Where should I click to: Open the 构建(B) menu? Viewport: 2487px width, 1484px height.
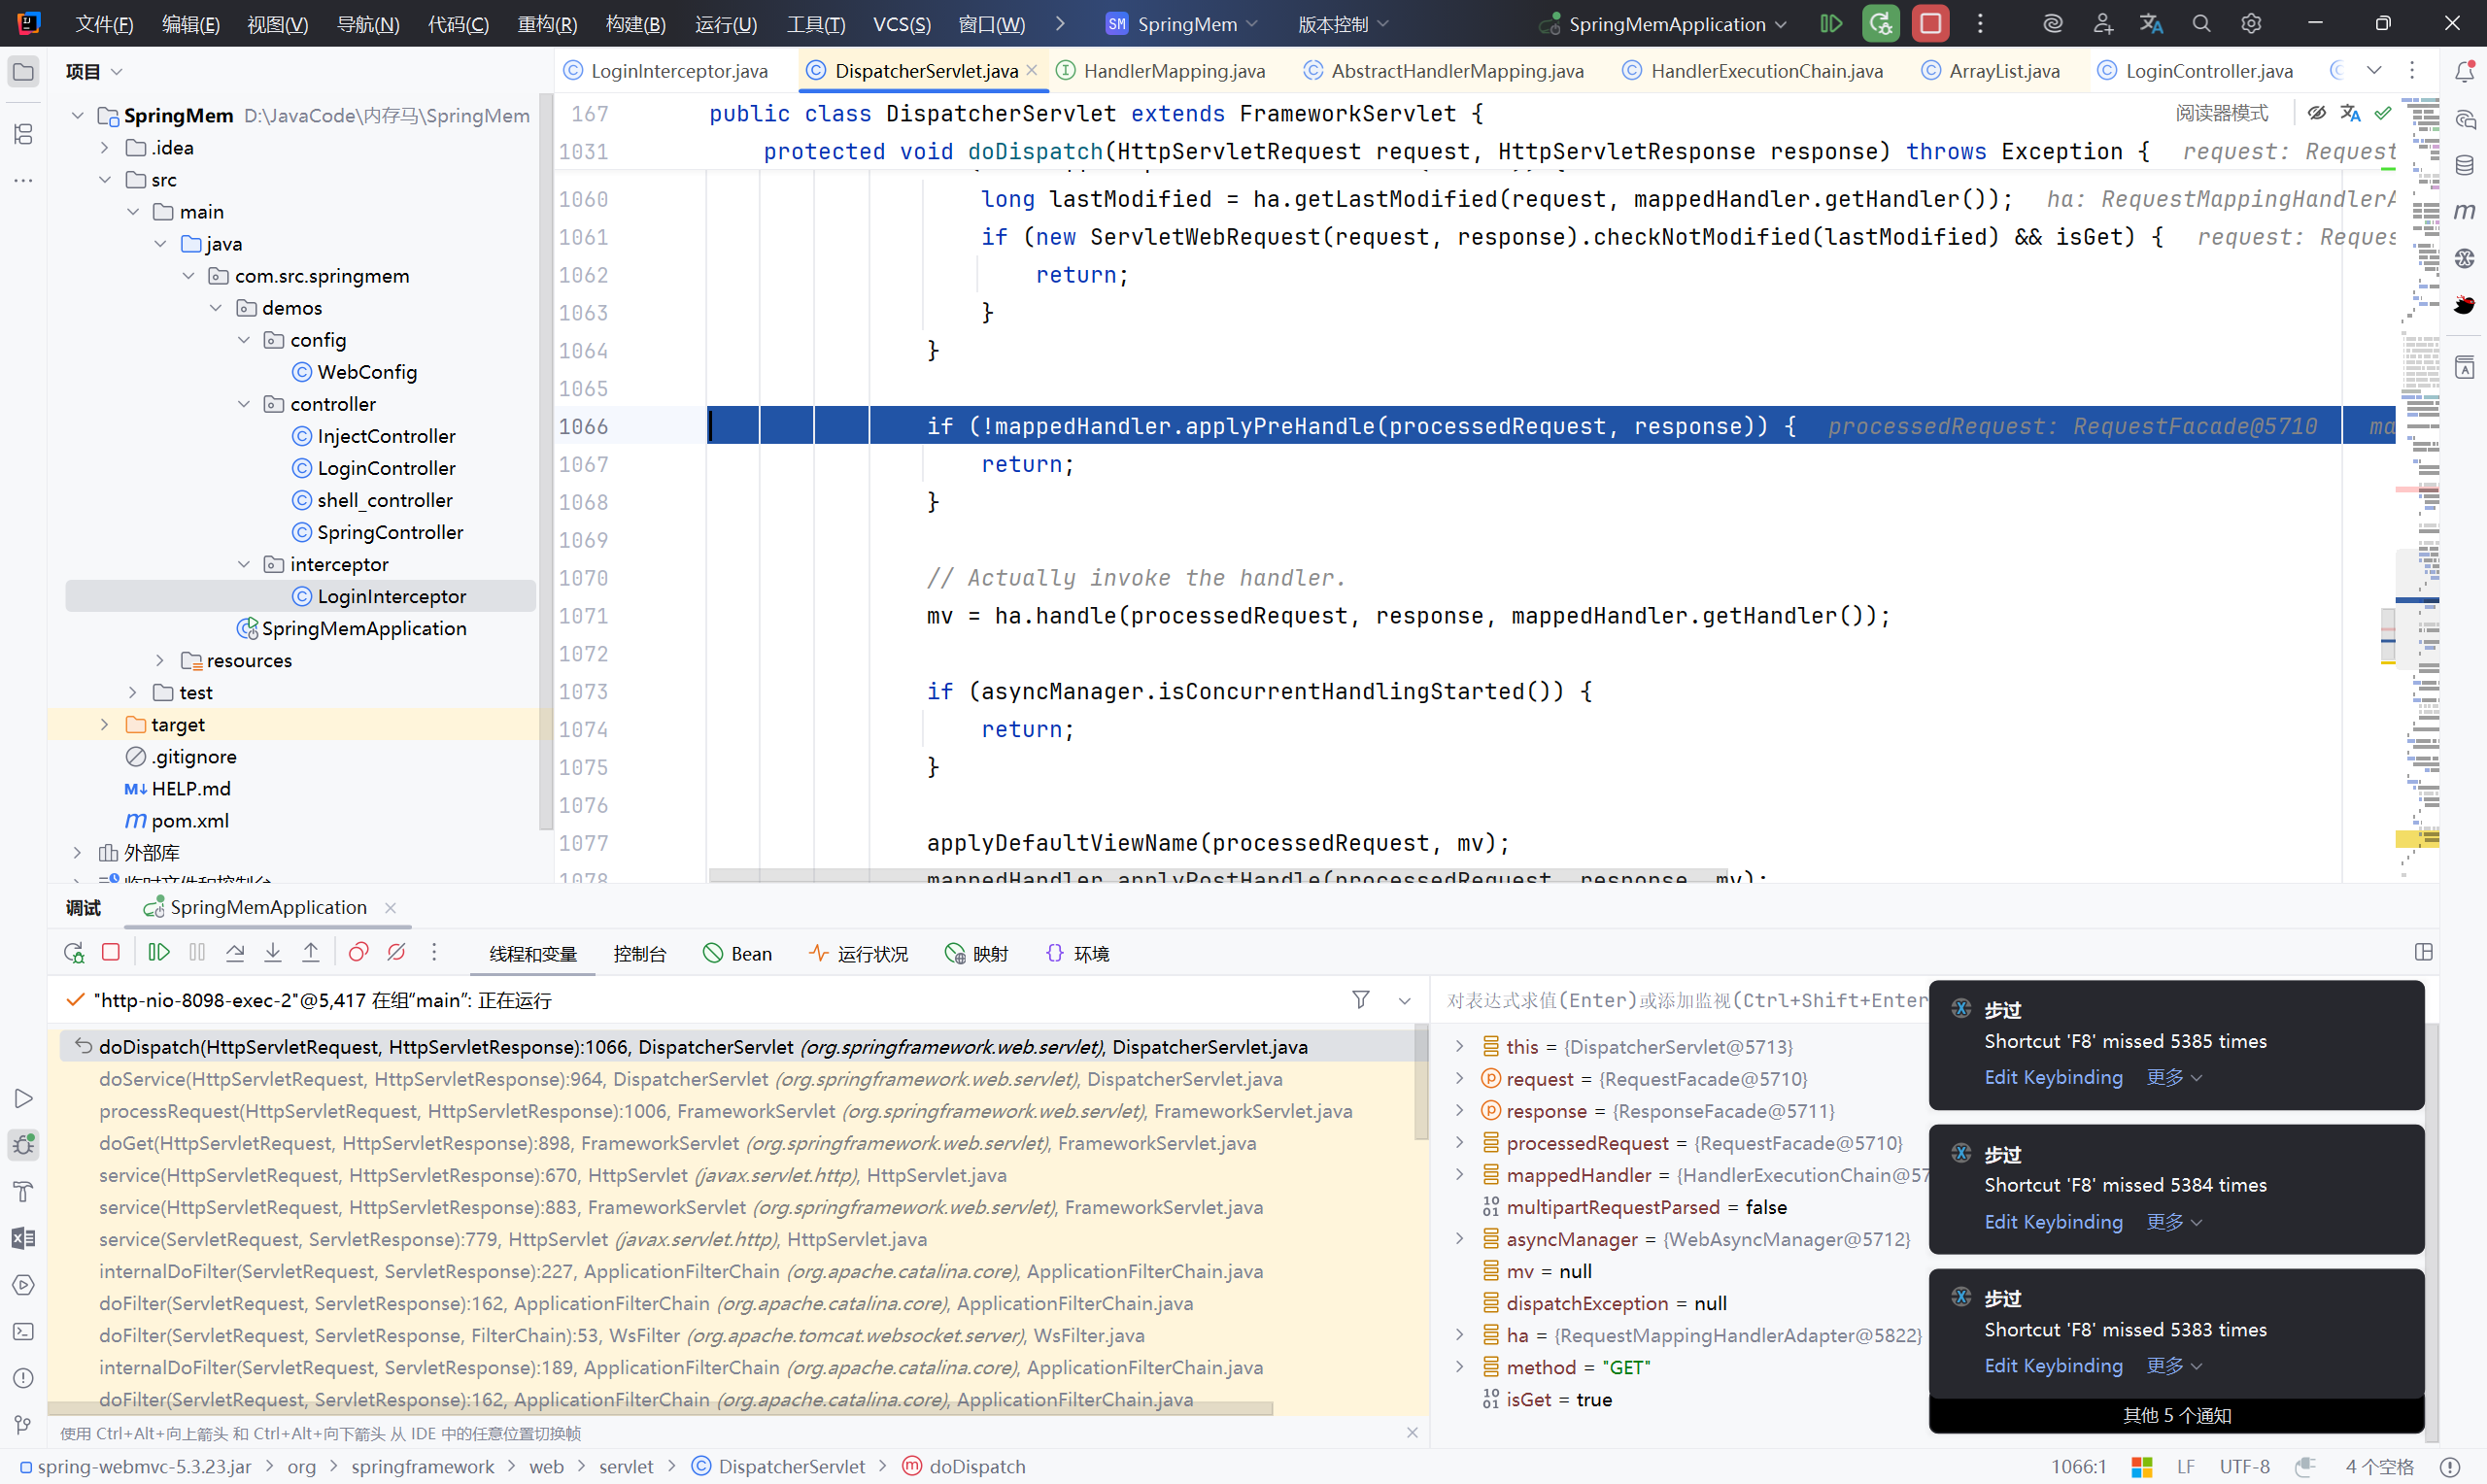(636, 24)
